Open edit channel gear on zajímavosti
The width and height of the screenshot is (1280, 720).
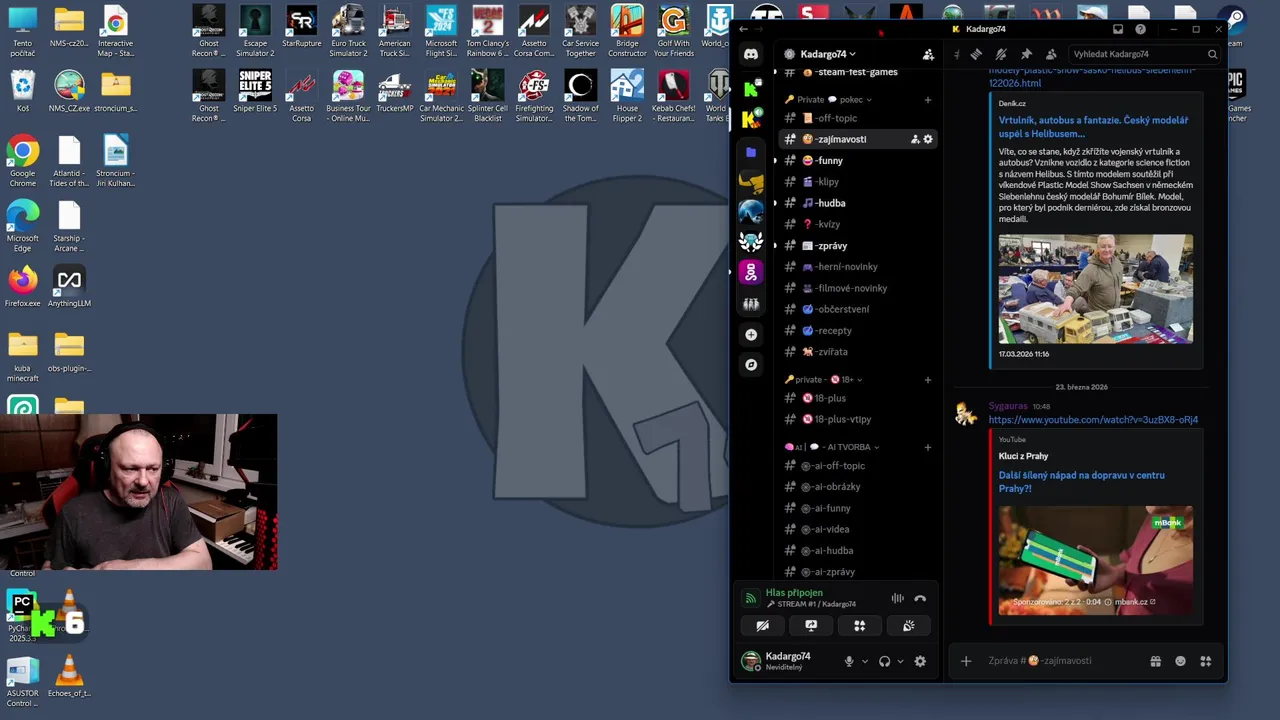point(928,139)
